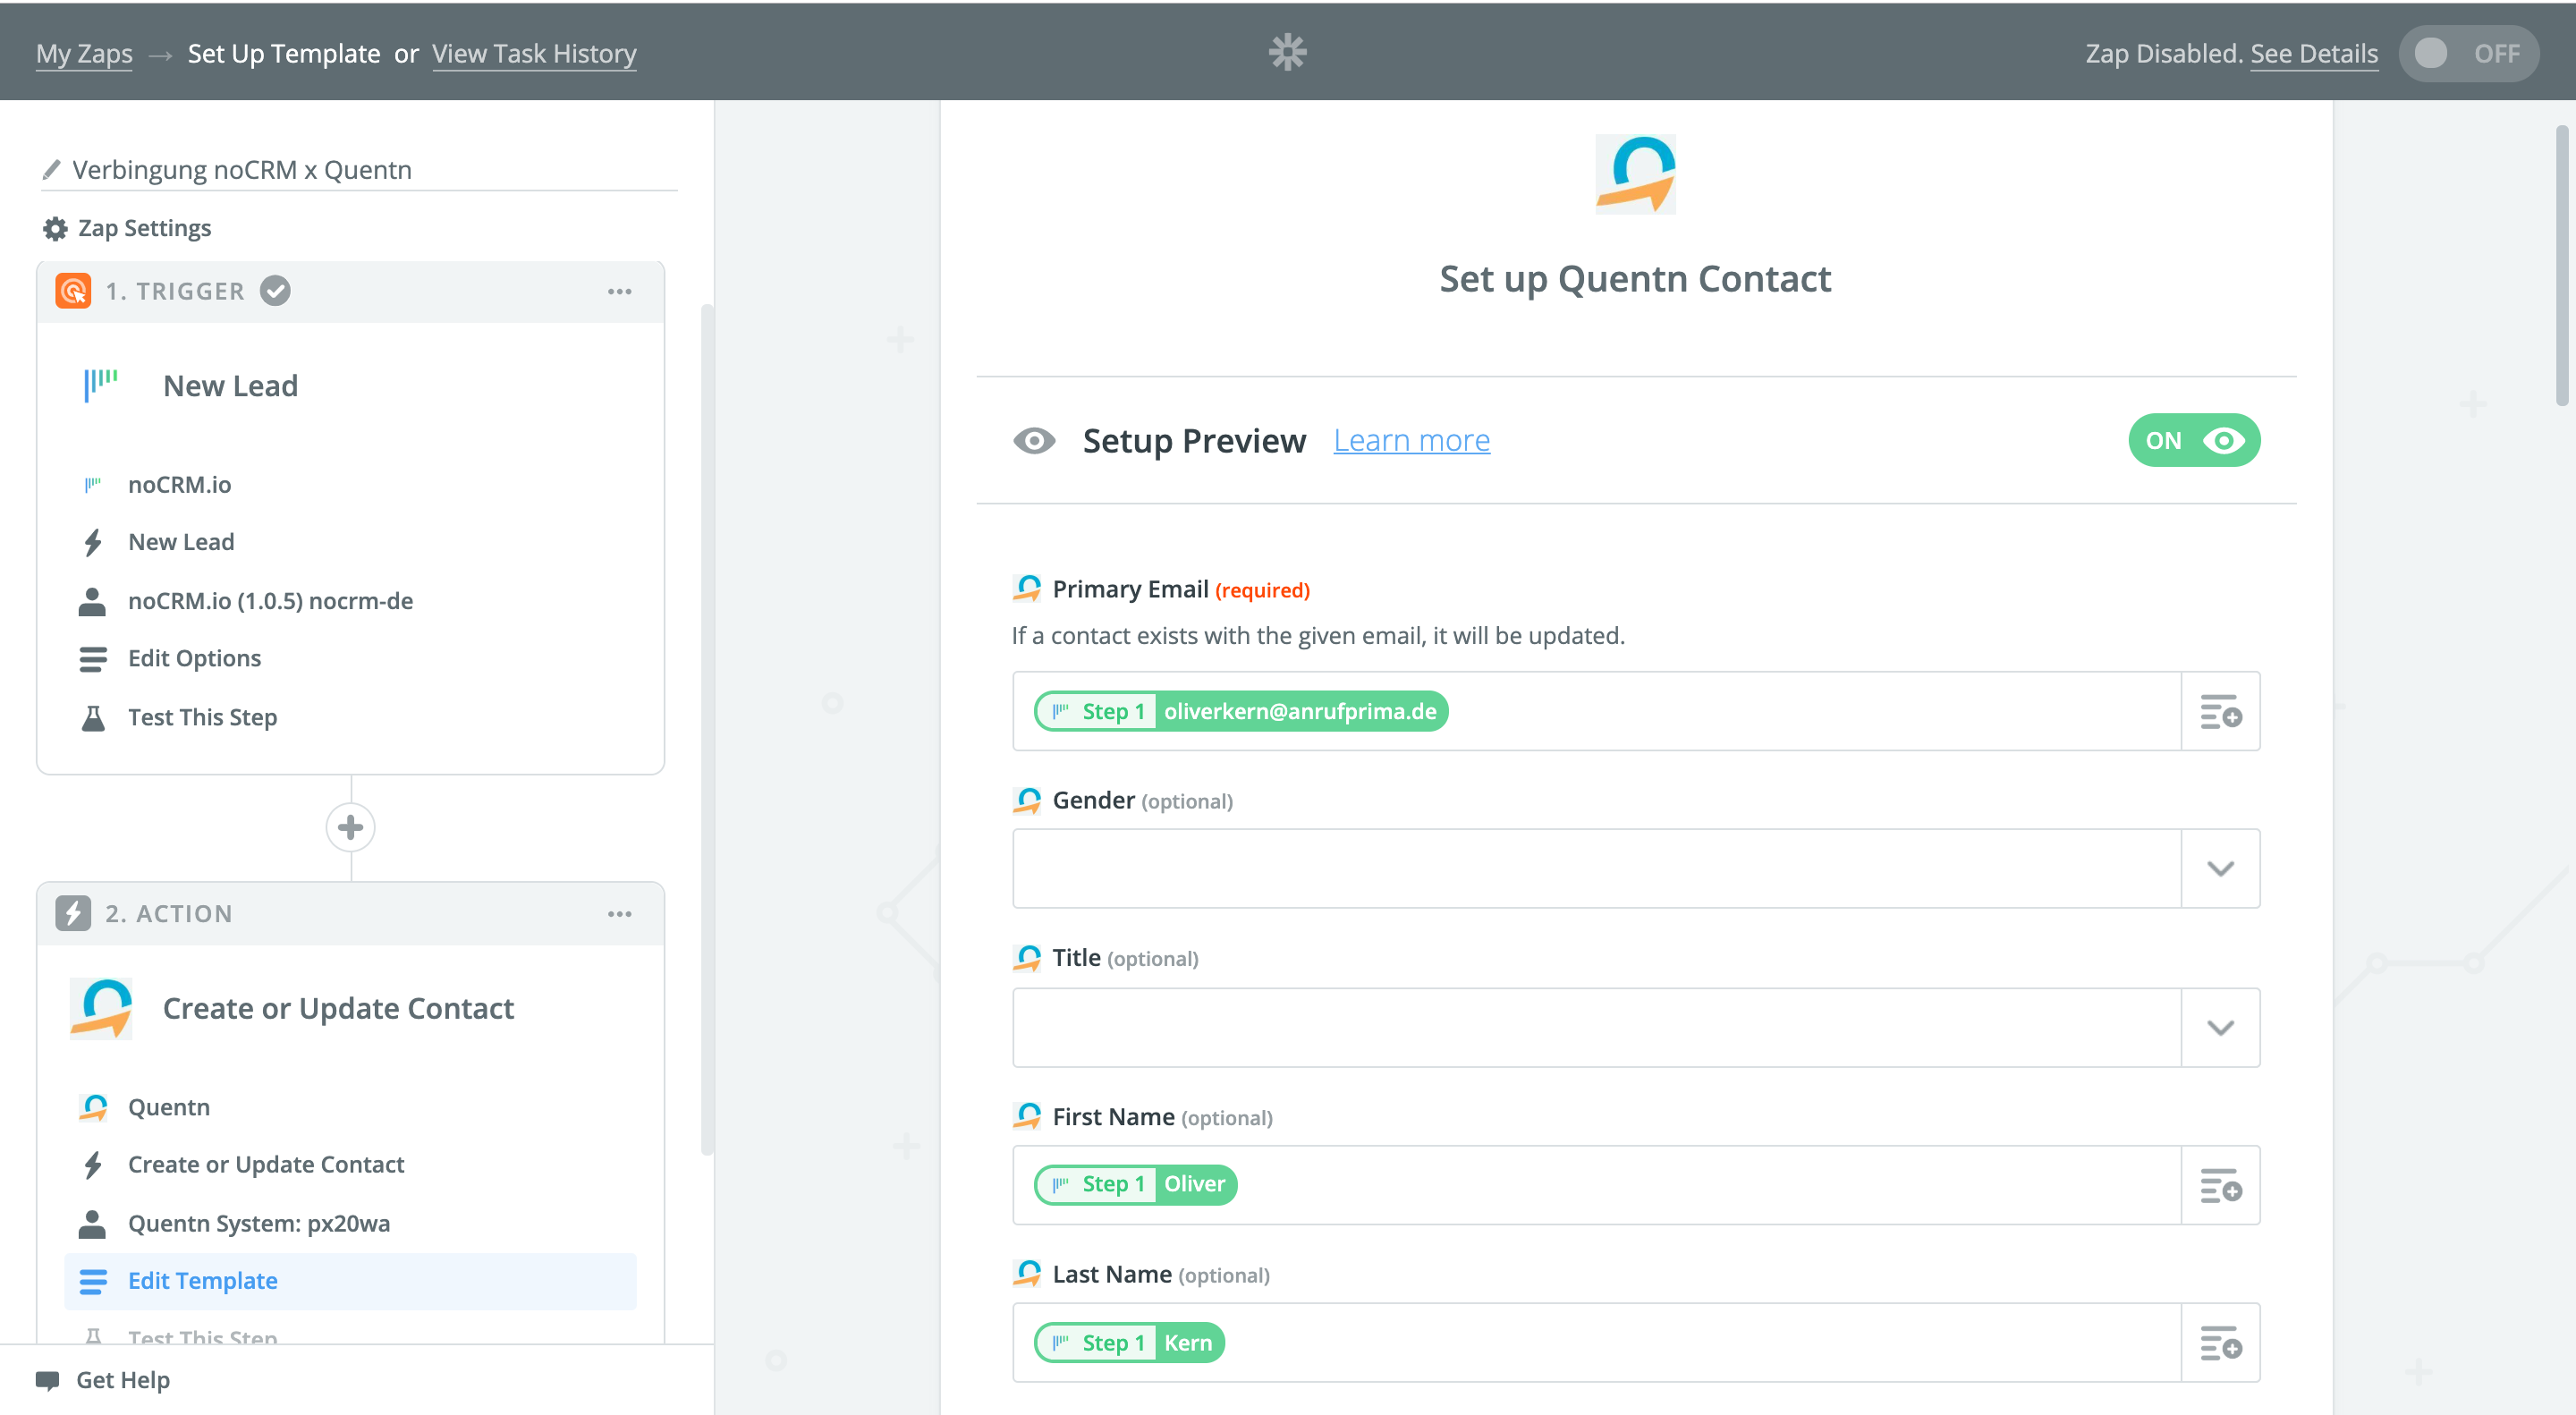Click the Learn more link
The width and height of the screenshot is (2576, 1415).
(x=1411, y=441)
